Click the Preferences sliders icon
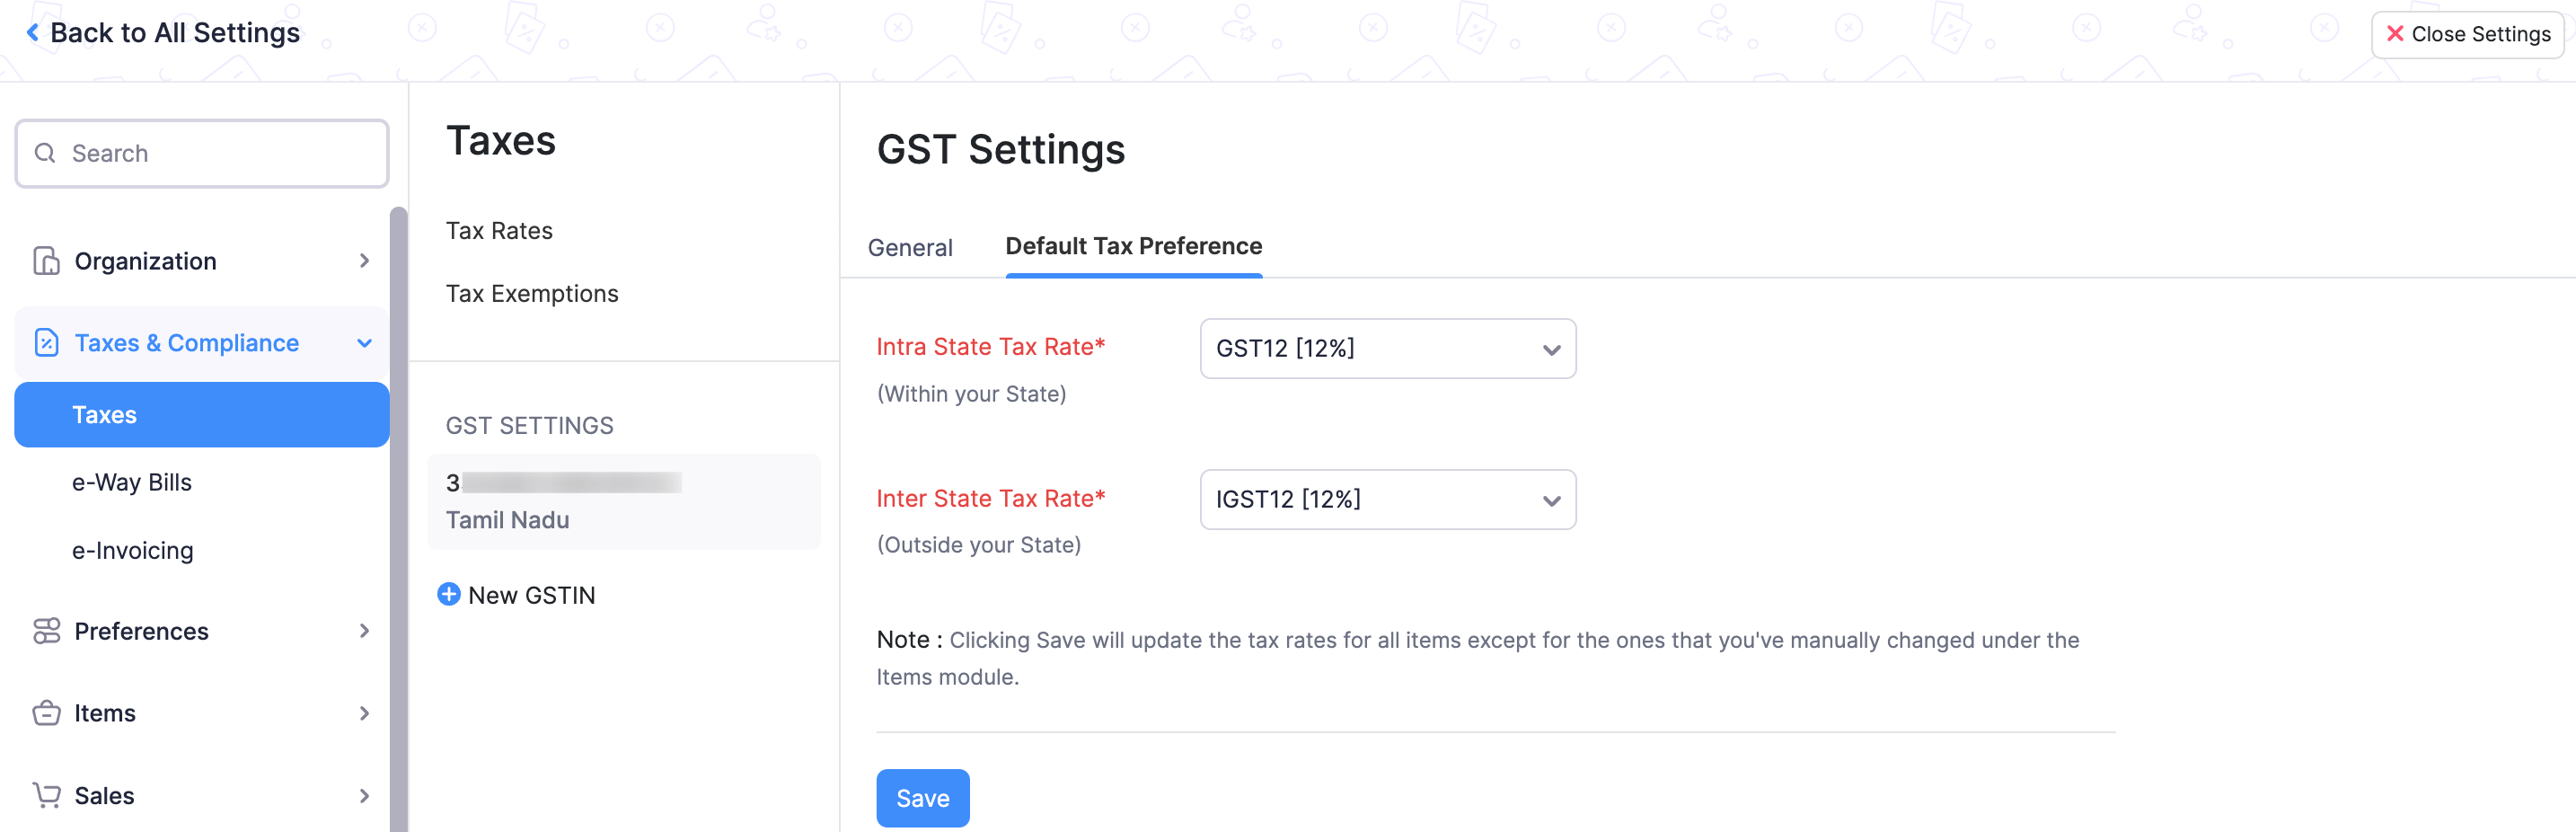This screenshot has height=832, width=2576. pos(46,631)
